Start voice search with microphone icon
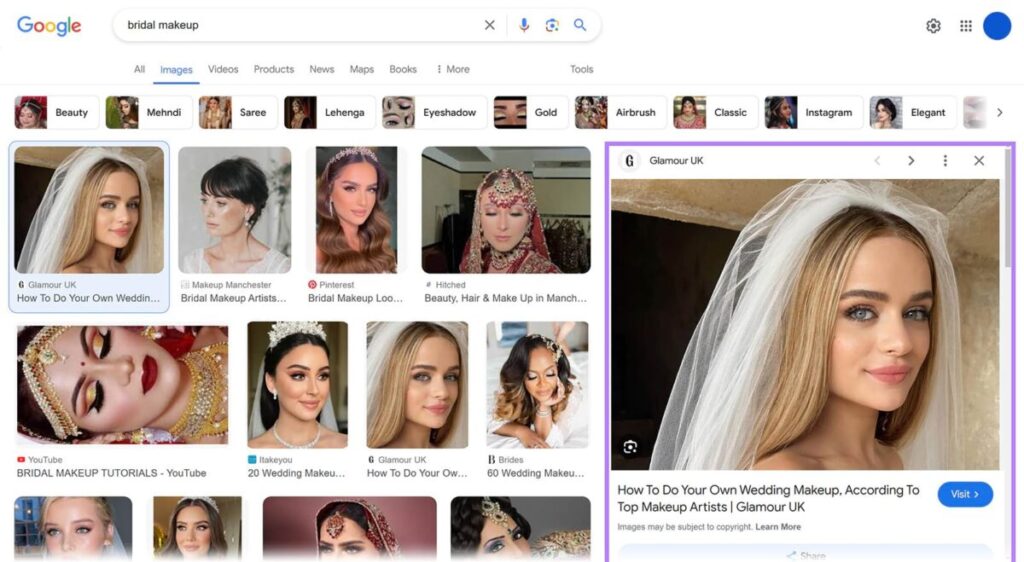Screen dimensions: 1024x562 tap(524, 25)
